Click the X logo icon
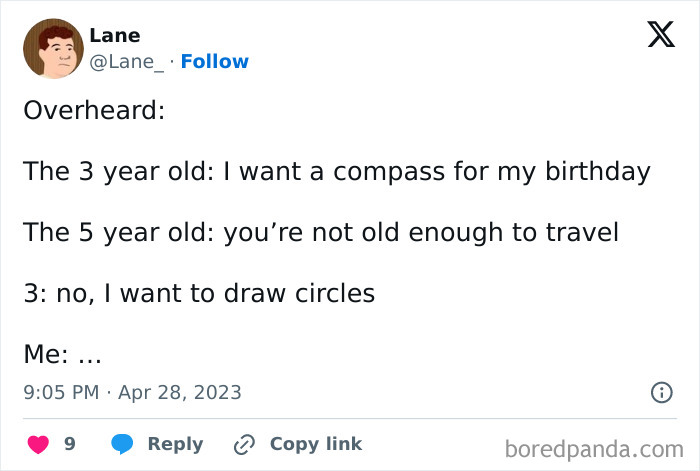The width and height of the screenshot is (700, 471). pos(660,34)
